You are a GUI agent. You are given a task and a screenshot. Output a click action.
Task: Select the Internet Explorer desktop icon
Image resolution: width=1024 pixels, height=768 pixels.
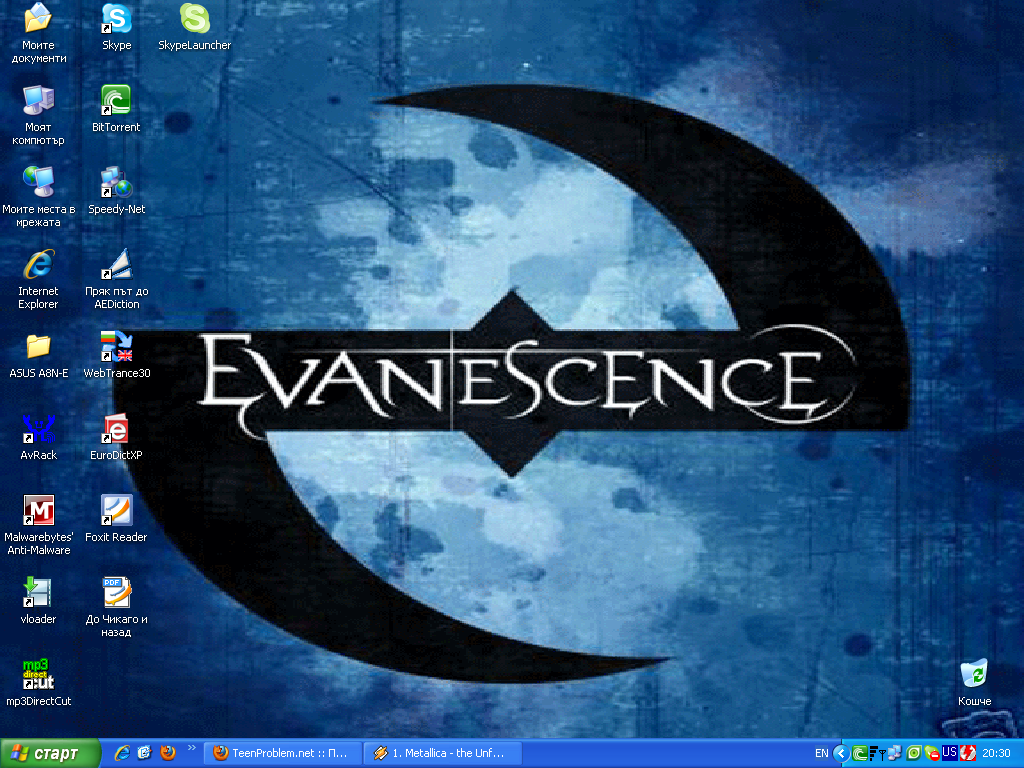[39, 279]
